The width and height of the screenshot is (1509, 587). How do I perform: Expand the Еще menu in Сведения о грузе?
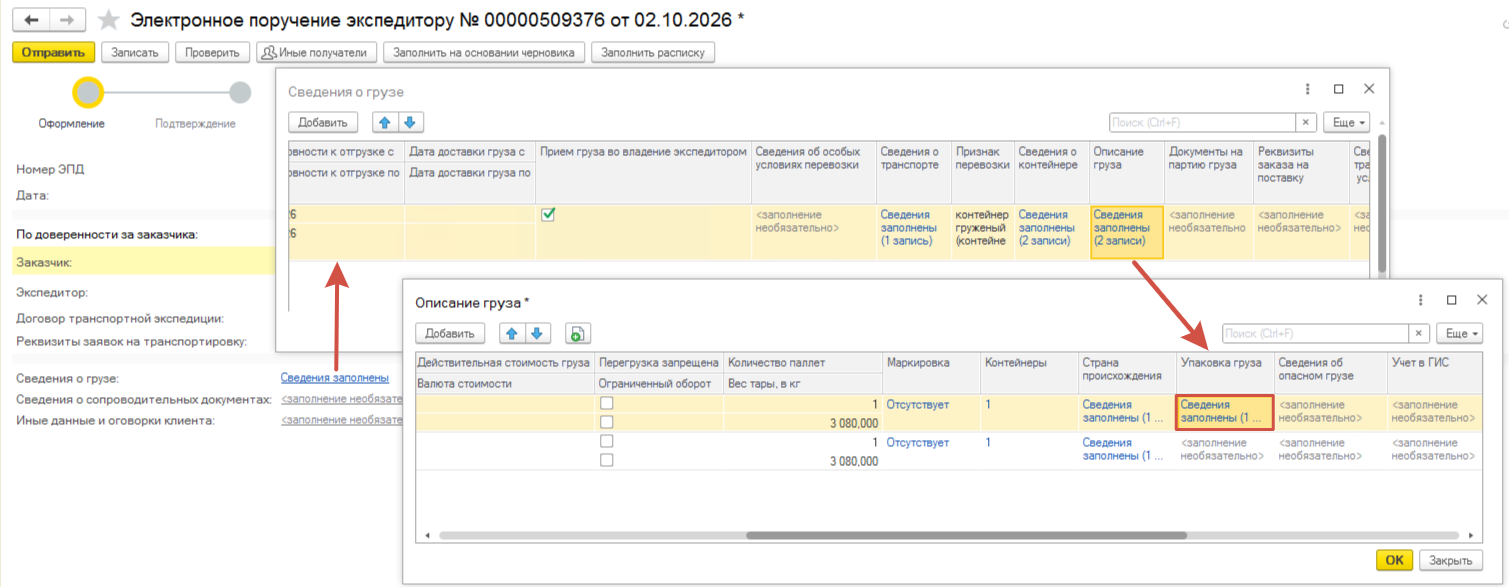(1346, 122)
